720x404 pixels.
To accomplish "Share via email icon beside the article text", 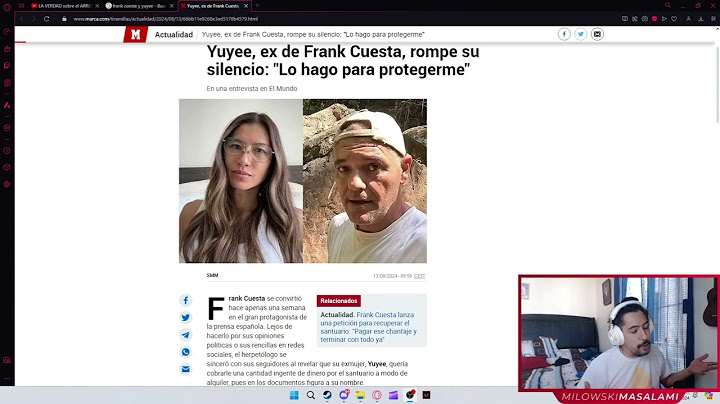I will coord(186,369).
